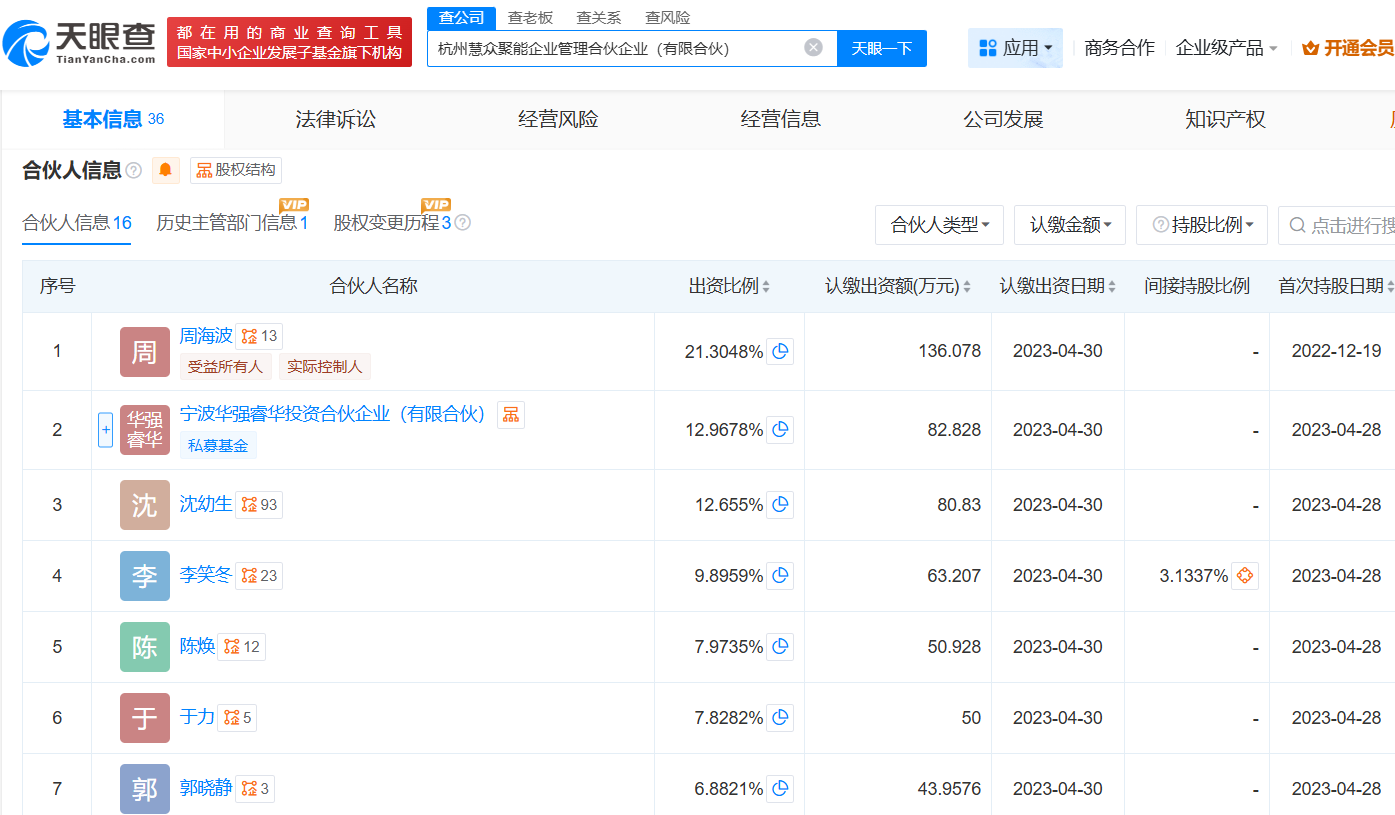This screenshot has height=815, width=1395.
Task: Clear search text with the X icon
Action: click(814, 48)
